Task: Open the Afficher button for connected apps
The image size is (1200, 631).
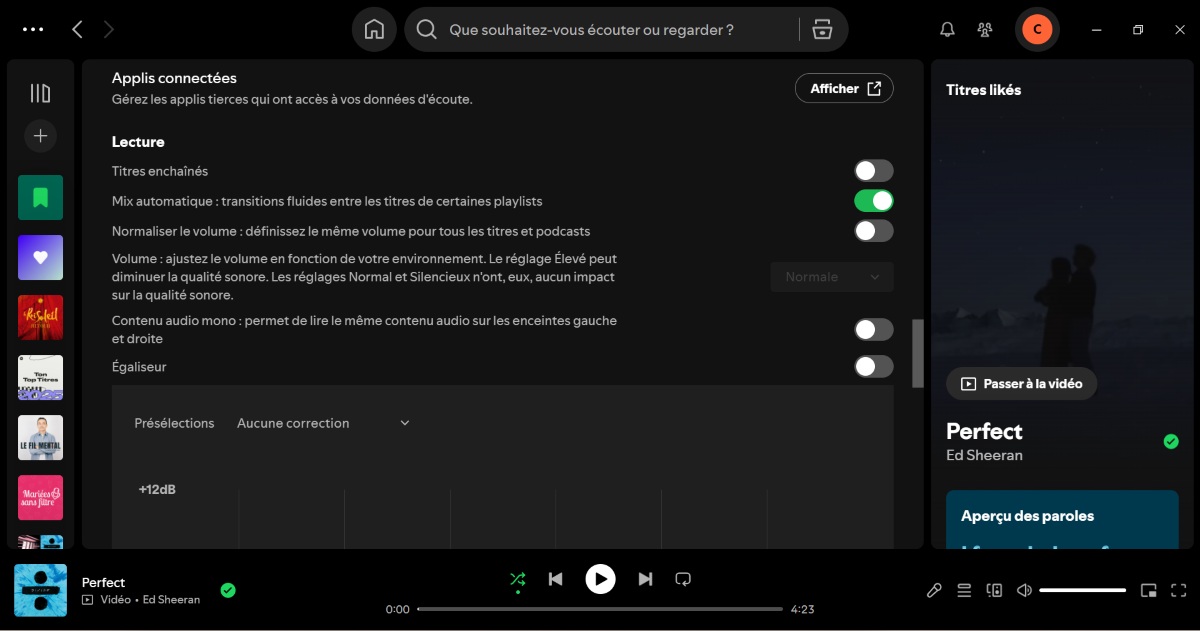Action: point(843,88)
